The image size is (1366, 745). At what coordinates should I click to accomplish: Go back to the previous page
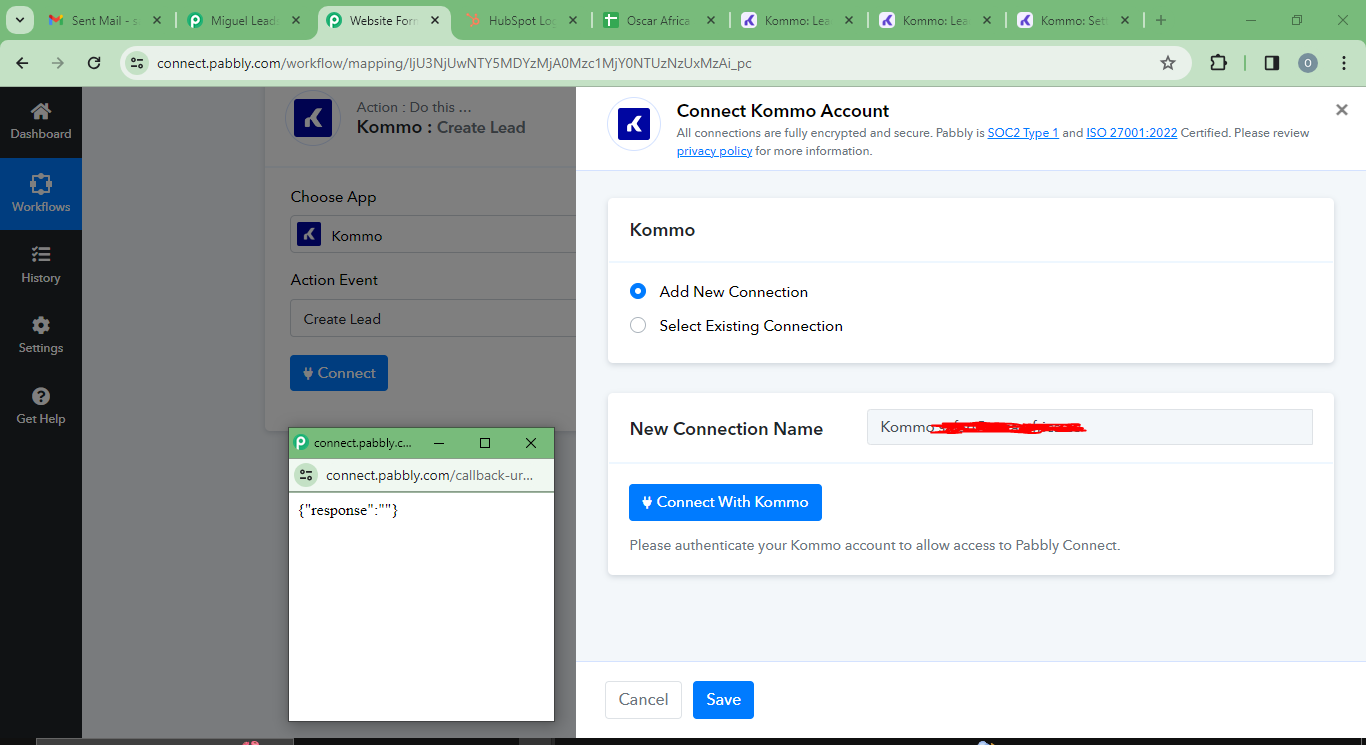[x=23, y=63]
